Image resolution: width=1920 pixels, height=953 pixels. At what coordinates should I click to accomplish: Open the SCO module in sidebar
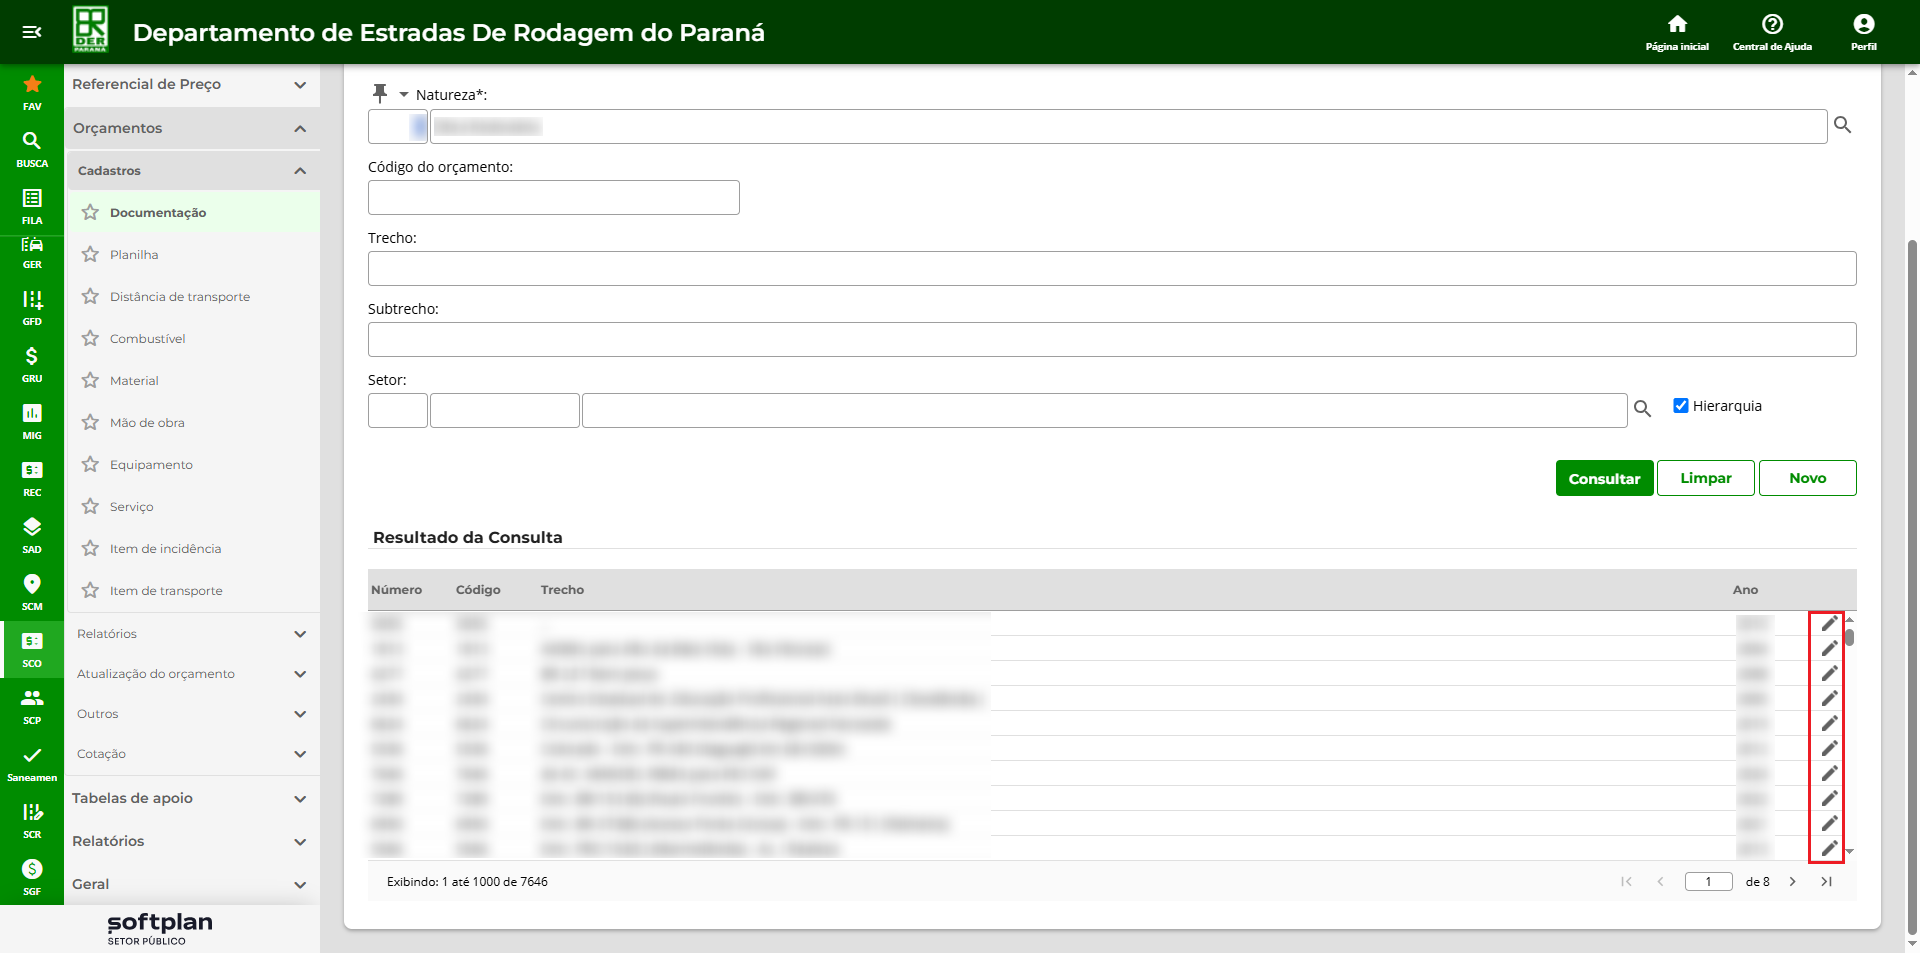pyautogui.click(x=32, y=648)
